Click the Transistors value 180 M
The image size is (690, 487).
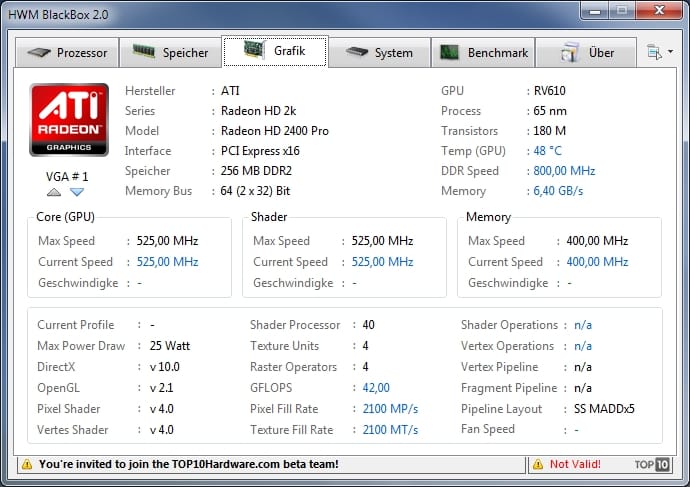coord(549,131)
